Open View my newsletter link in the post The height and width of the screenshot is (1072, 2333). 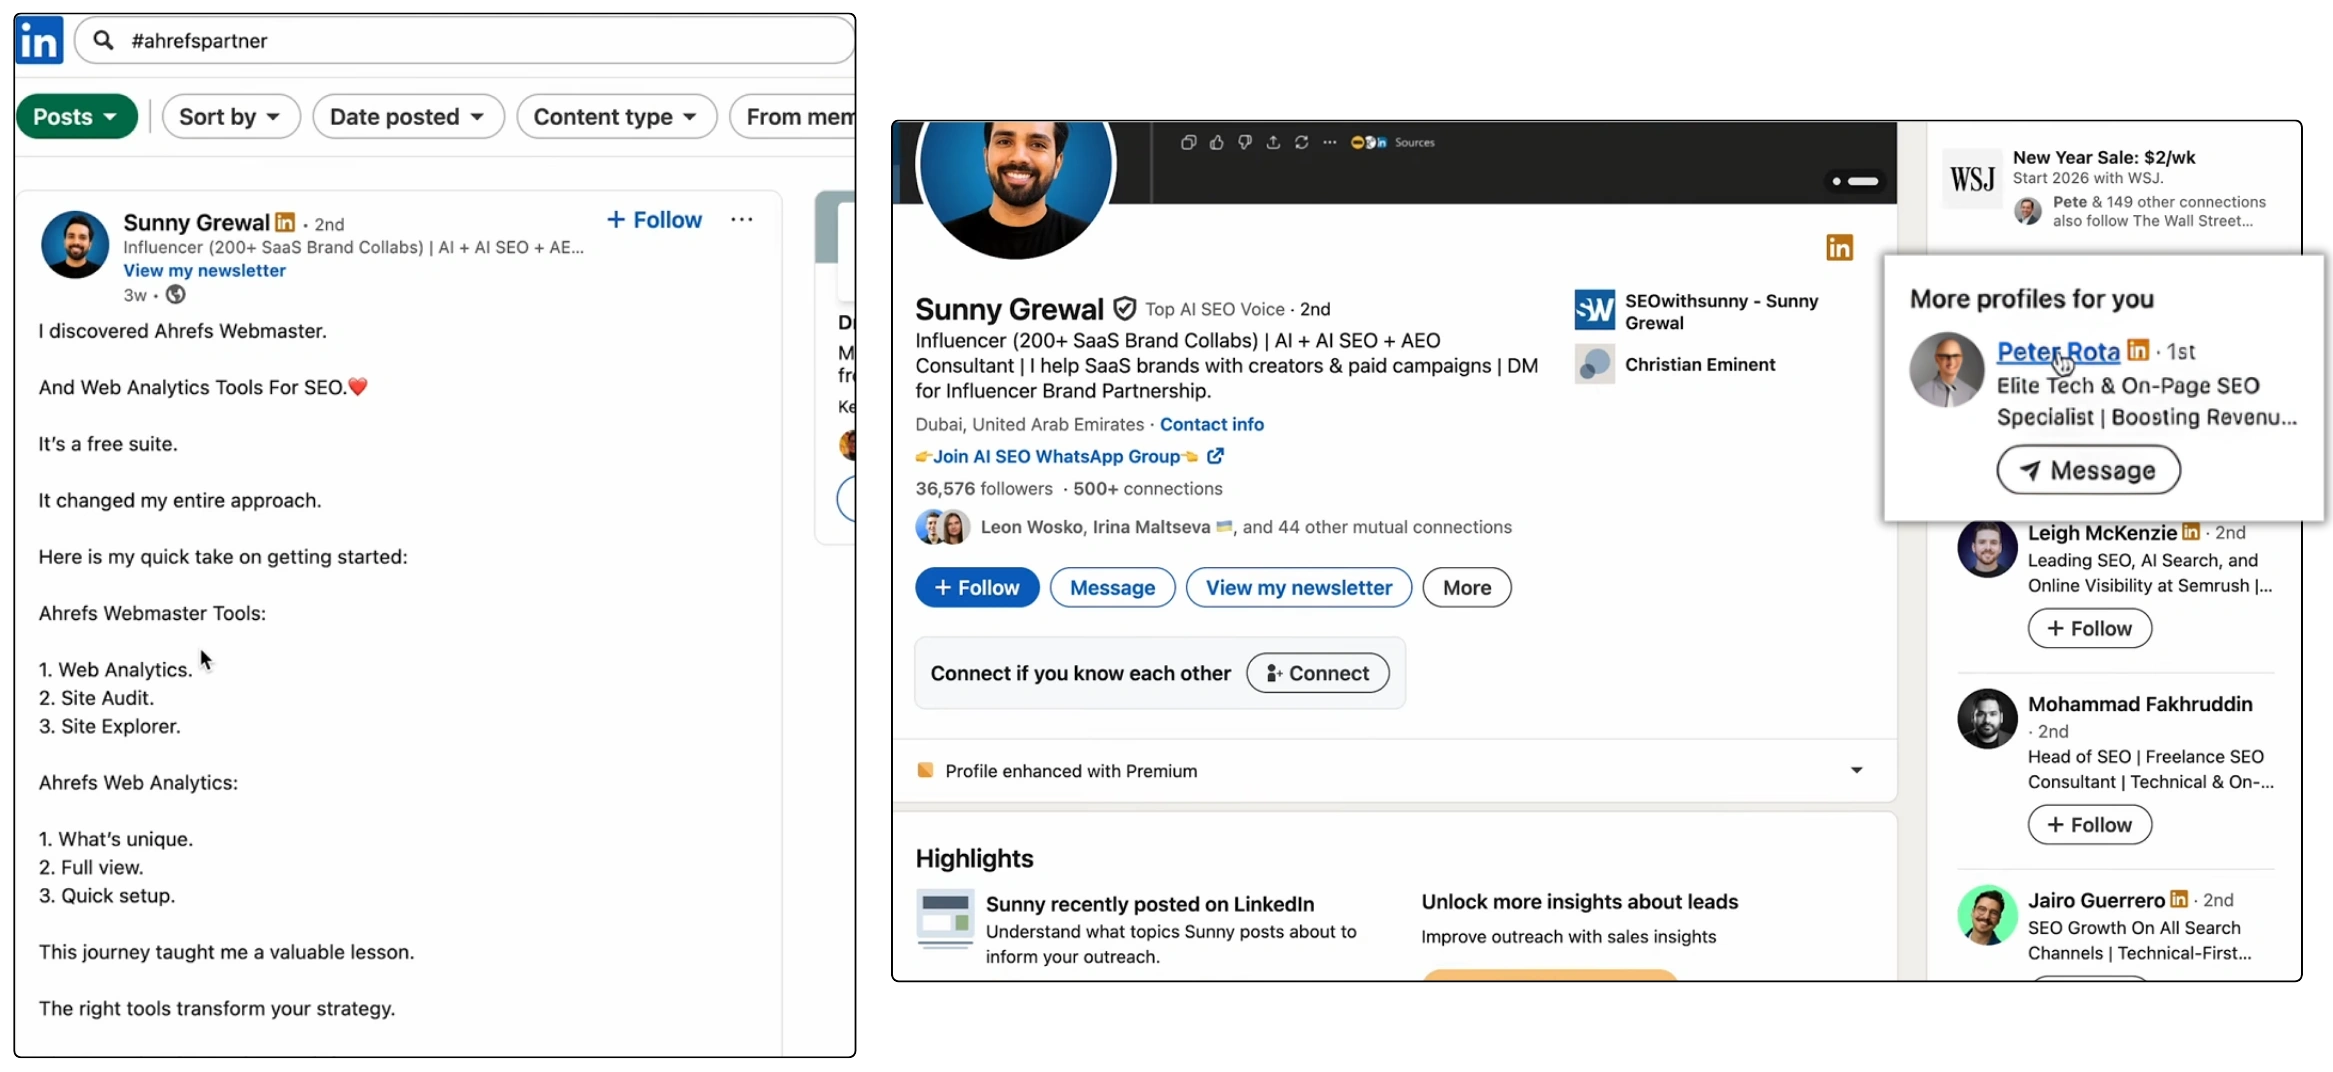point(204,270)
